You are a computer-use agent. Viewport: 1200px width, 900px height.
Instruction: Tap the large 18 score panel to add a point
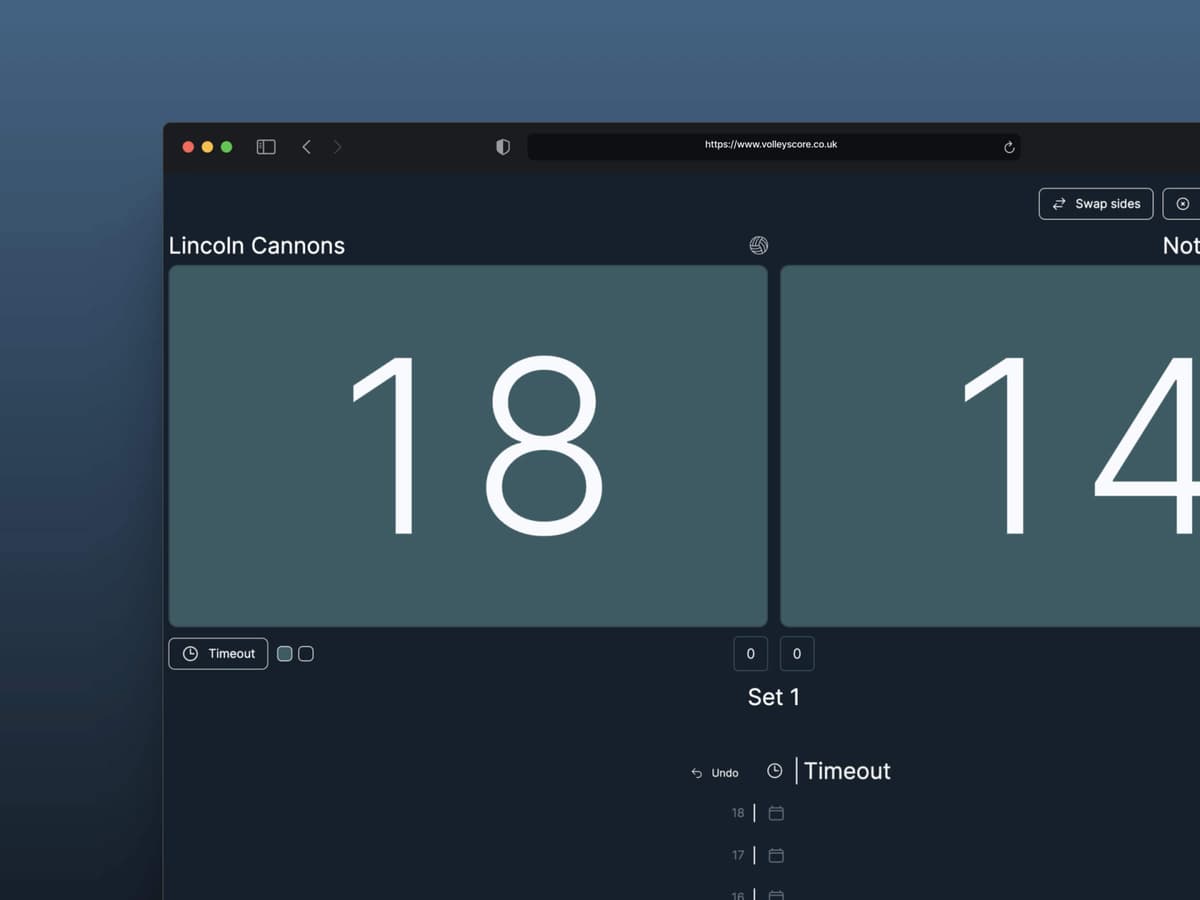pyautogui.click(x=468, y=445)
